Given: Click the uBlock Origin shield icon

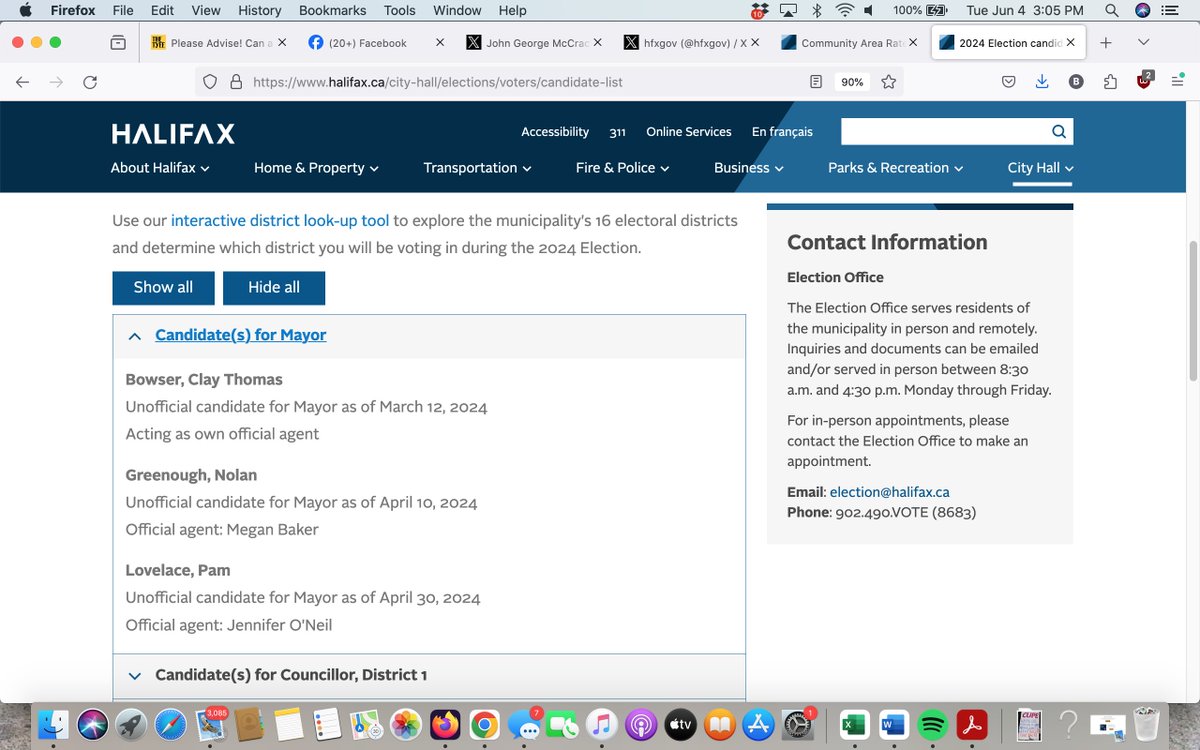Looking at the screenshot, I should 1145,81.
